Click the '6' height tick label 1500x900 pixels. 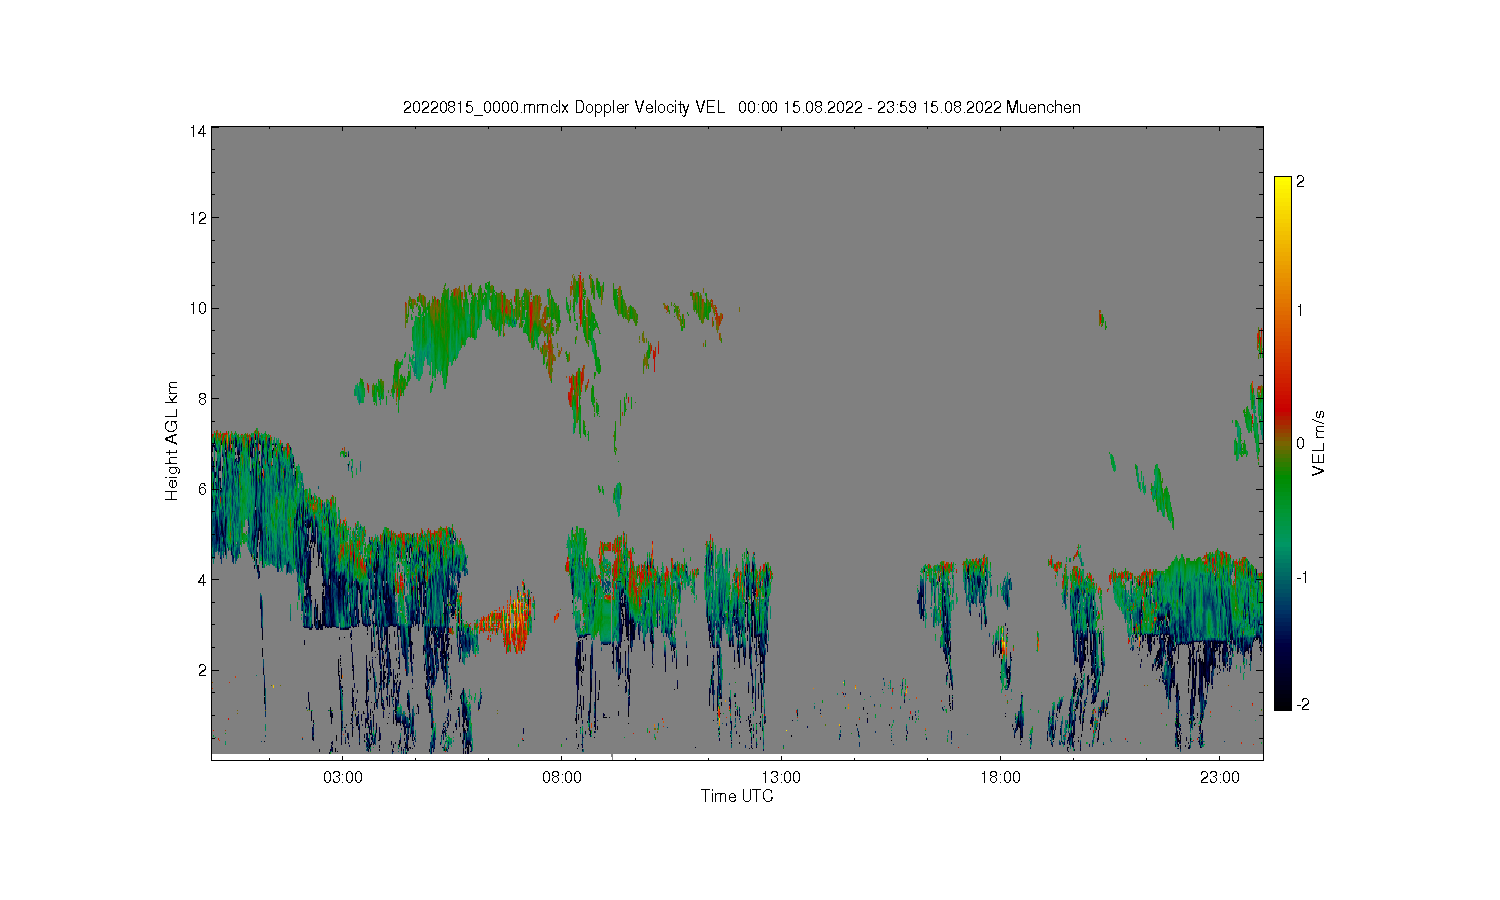(x=202, y=489)
